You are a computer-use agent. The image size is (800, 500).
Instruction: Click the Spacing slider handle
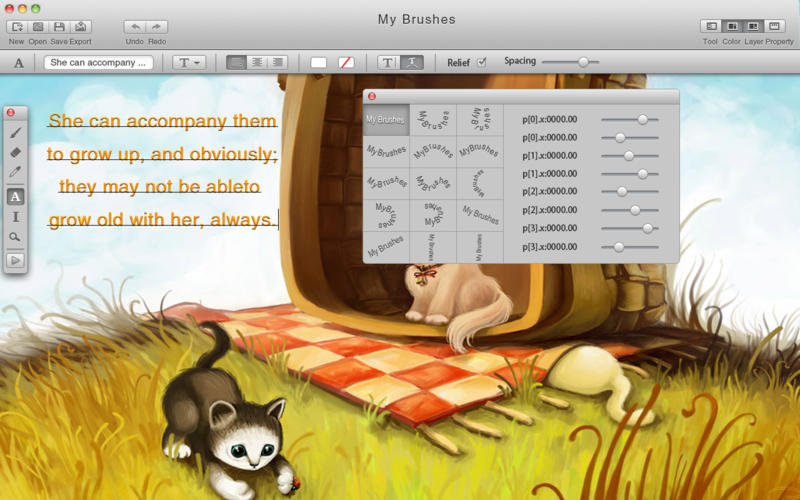click(583, 62)
